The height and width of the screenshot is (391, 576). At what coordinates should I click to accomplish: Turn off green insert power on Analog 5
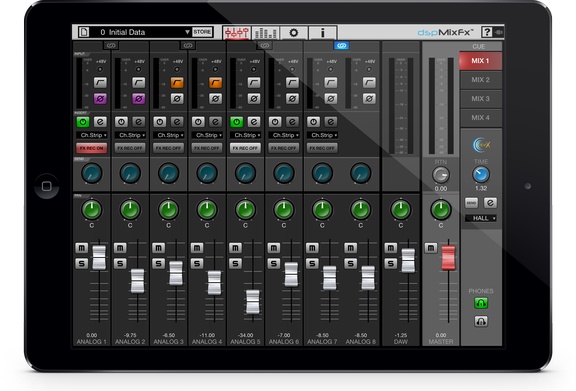pyautogui.click(x=237, y=122)
